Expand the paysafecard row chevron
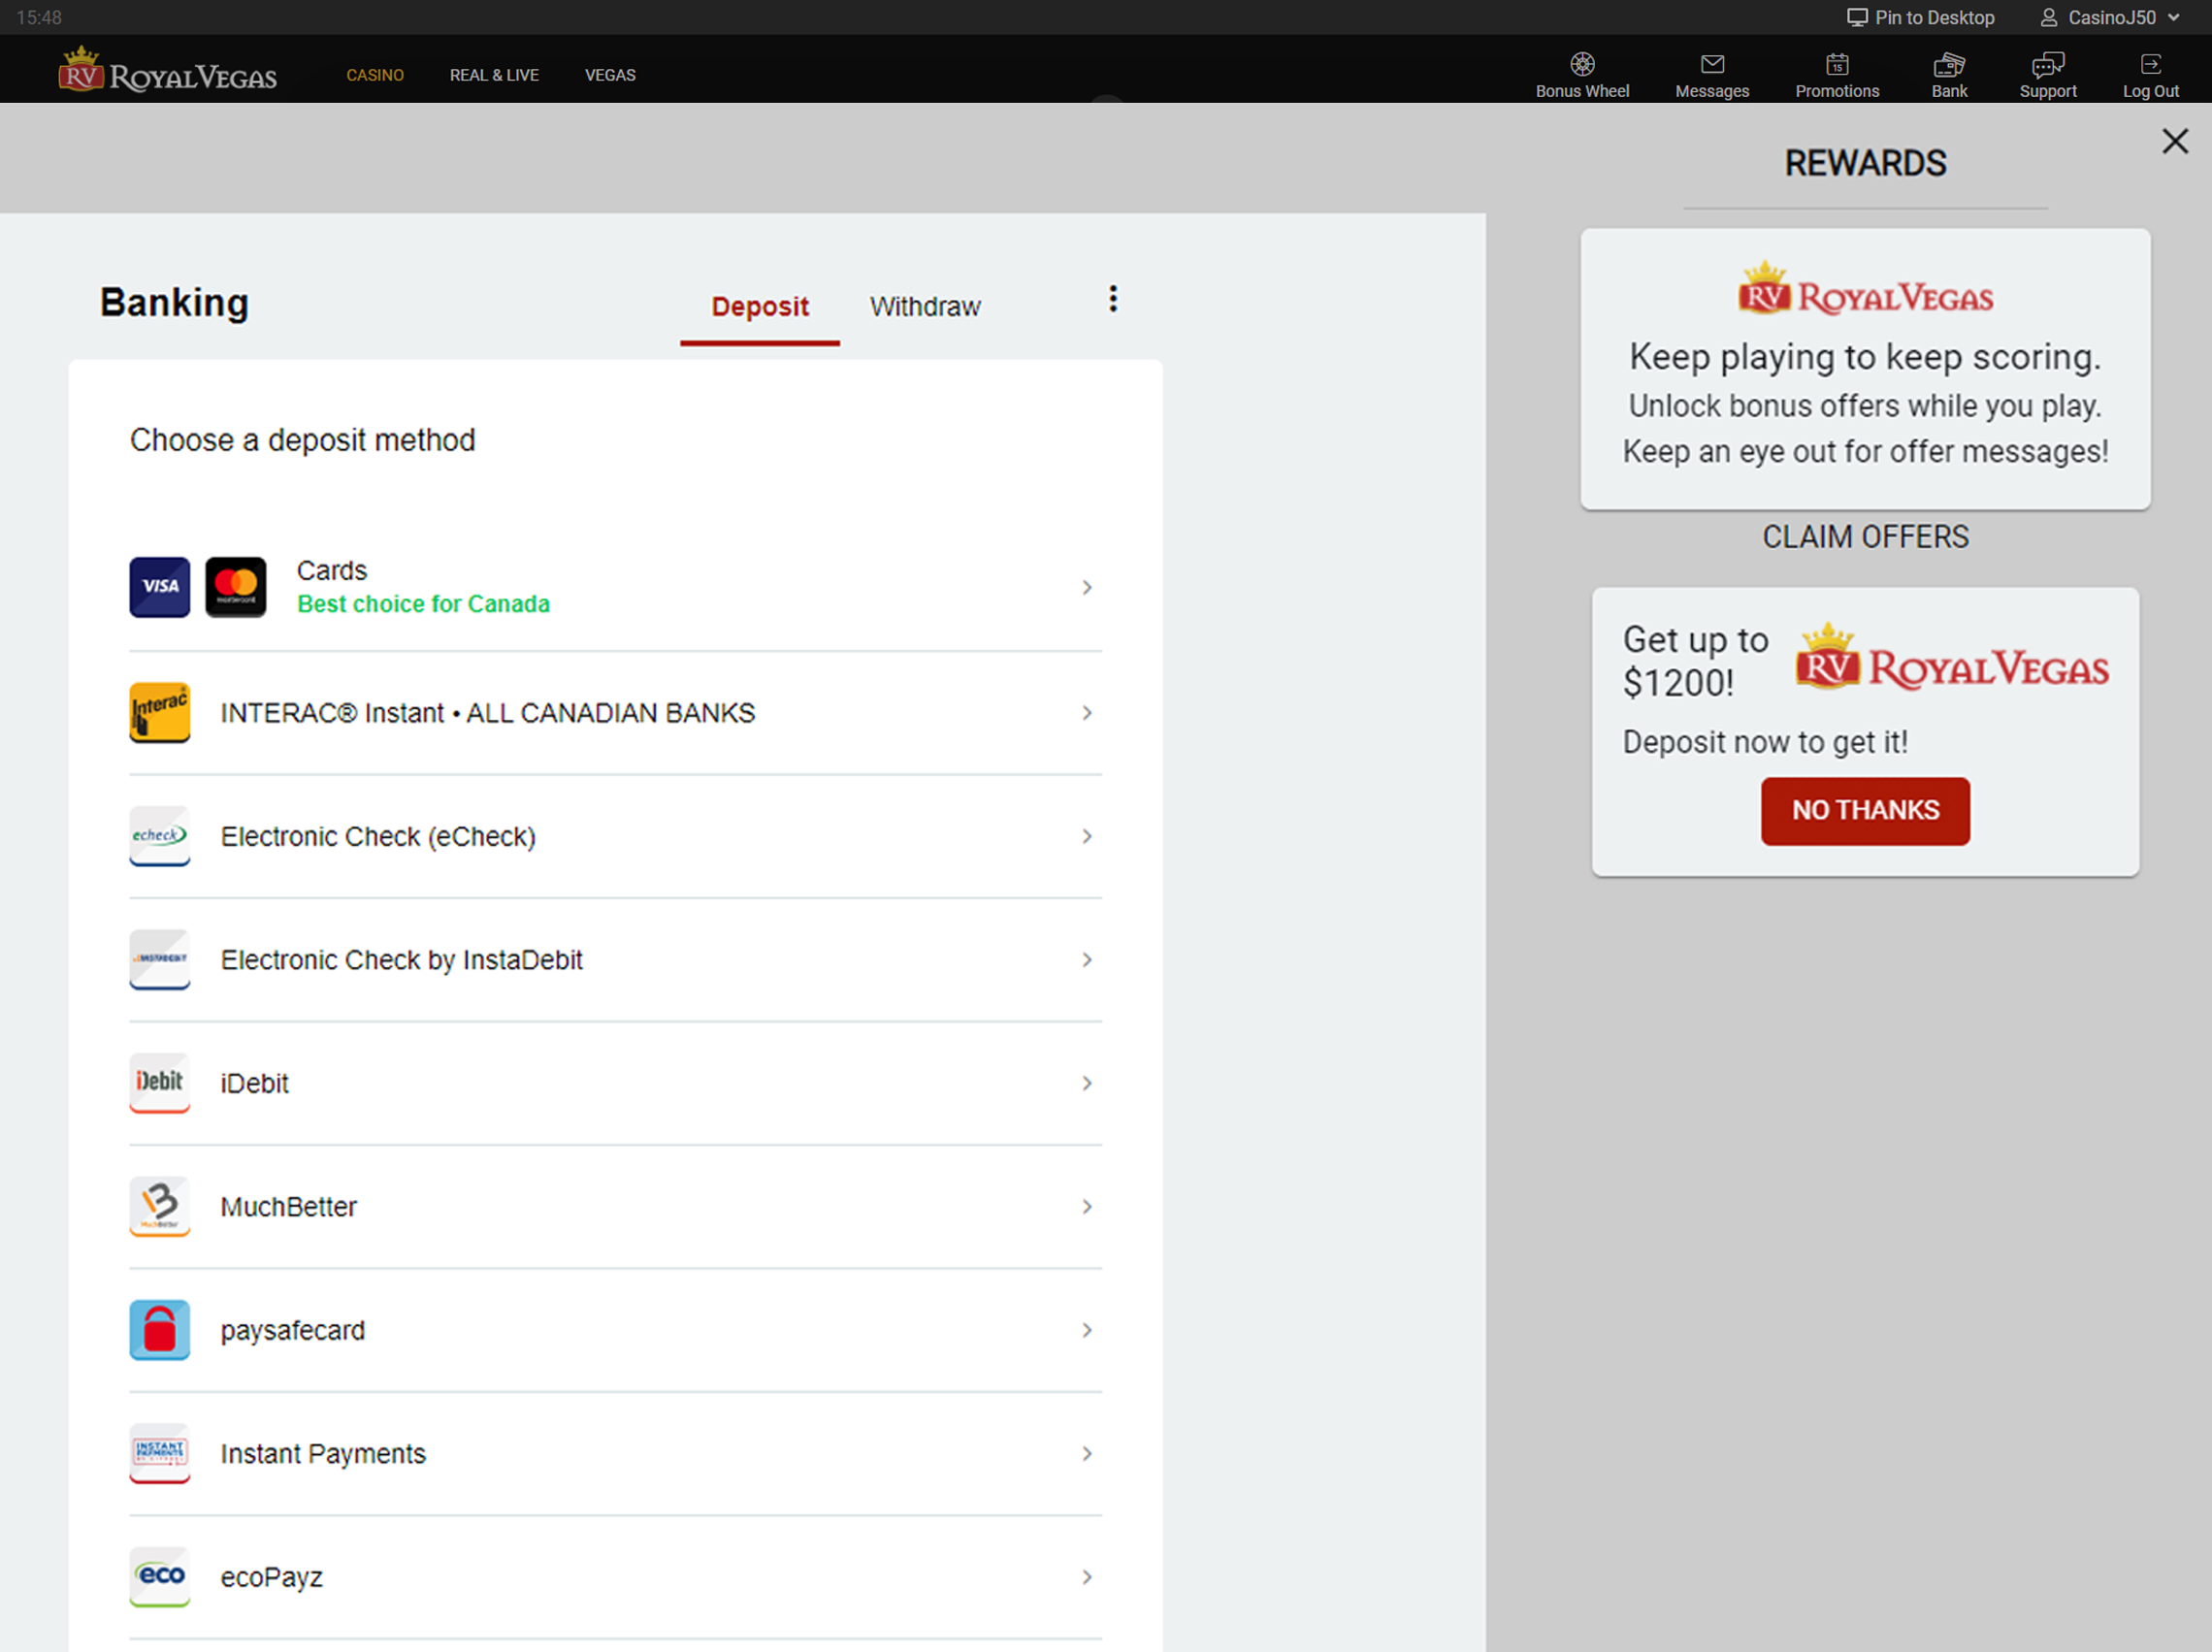2212x1652 pixels. 1087,1330
